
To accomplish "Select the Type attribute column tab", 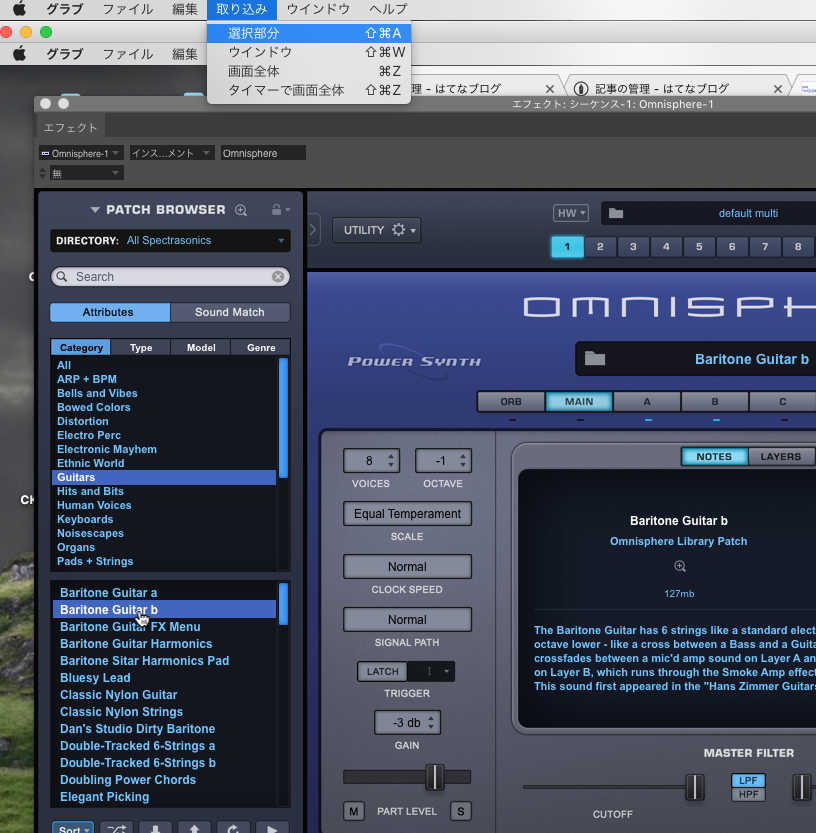I will pyautogui.click(x=141, y=347).
